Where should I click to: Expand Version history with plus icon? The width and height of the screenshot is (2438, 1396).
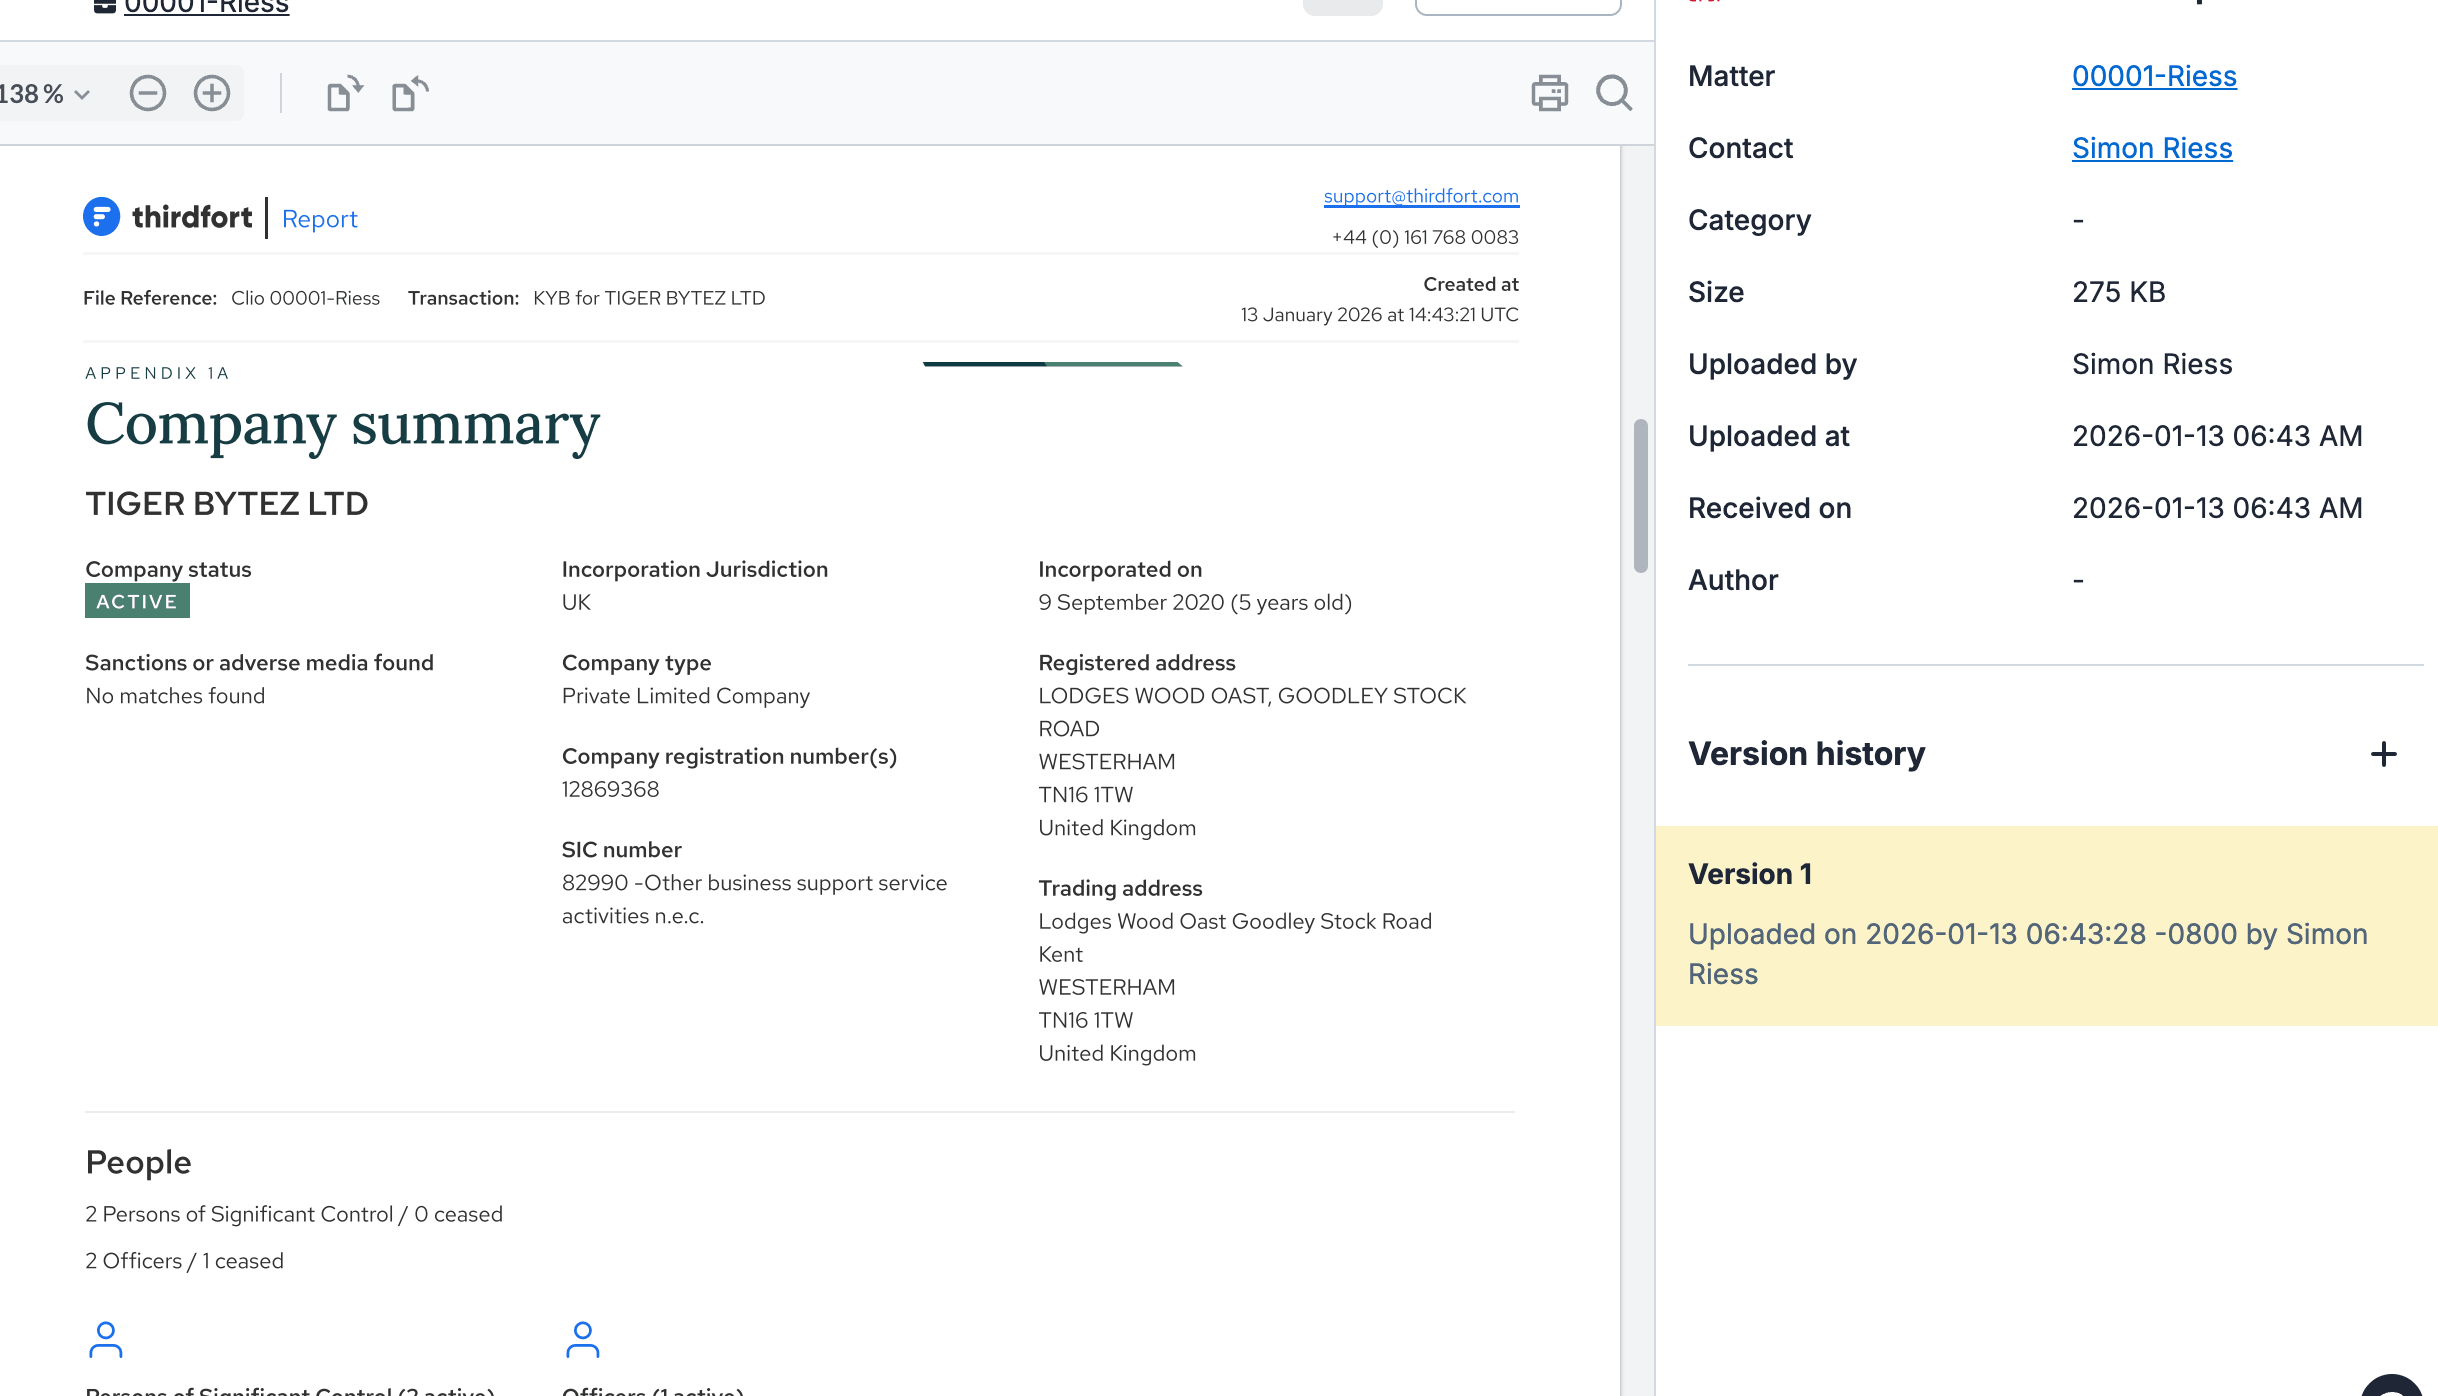pos(2383,754)
